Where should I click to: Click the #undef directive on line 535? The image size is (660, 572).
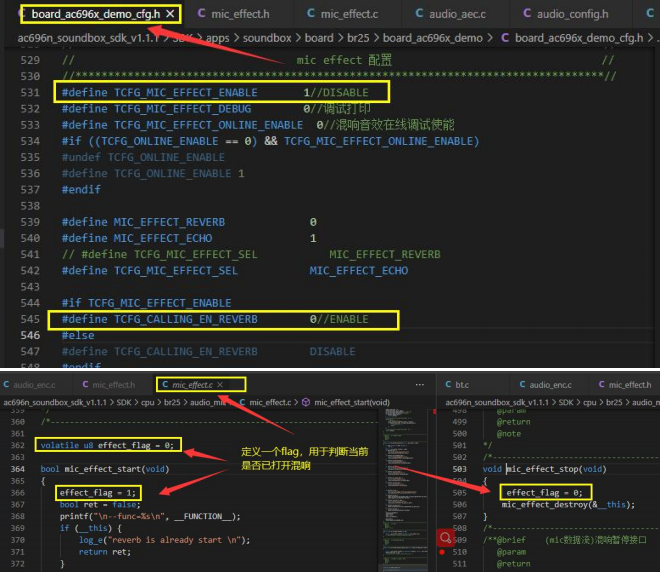pos(81,157)
